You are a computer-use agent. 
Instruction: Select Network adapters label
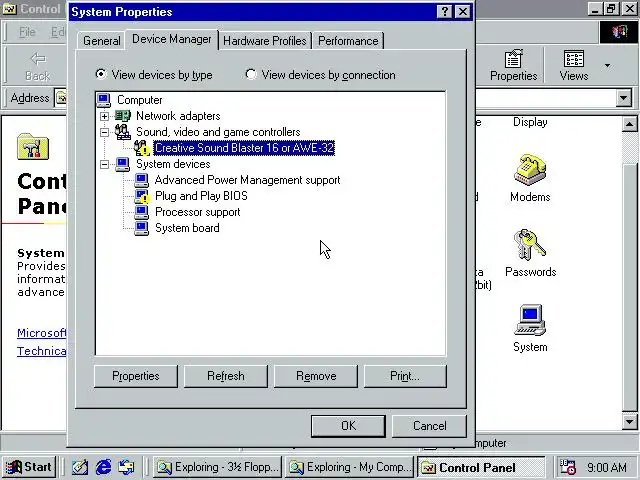click(178, 116)
